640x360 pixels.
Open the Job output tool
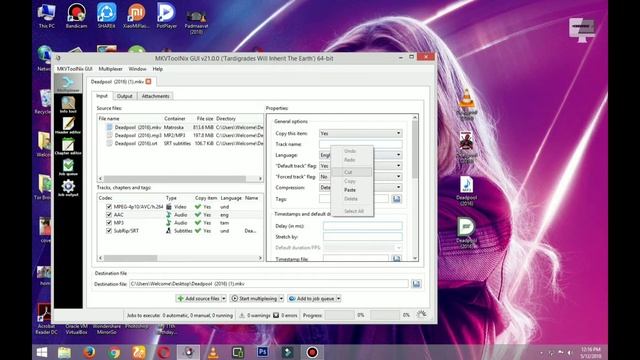pyautogui.click(x=68, y=188)
